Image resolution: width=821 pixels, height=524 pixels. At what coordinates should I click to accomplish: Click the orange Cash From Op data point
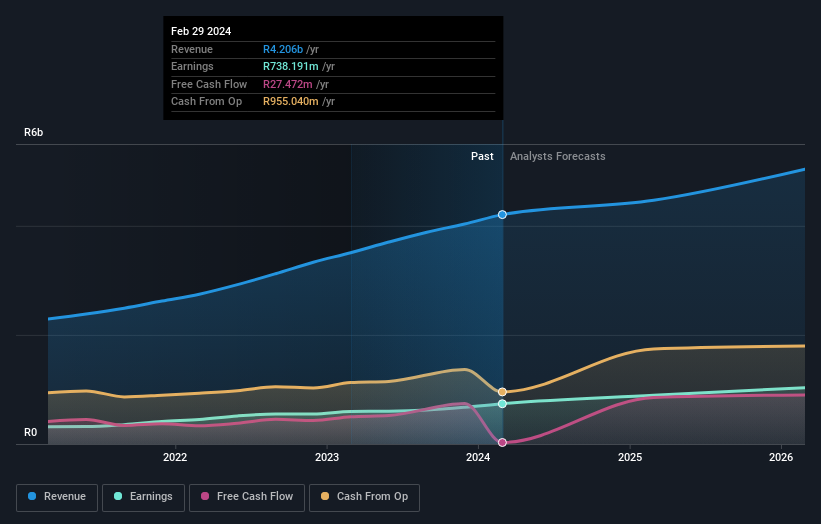click(x=502, y=392)
